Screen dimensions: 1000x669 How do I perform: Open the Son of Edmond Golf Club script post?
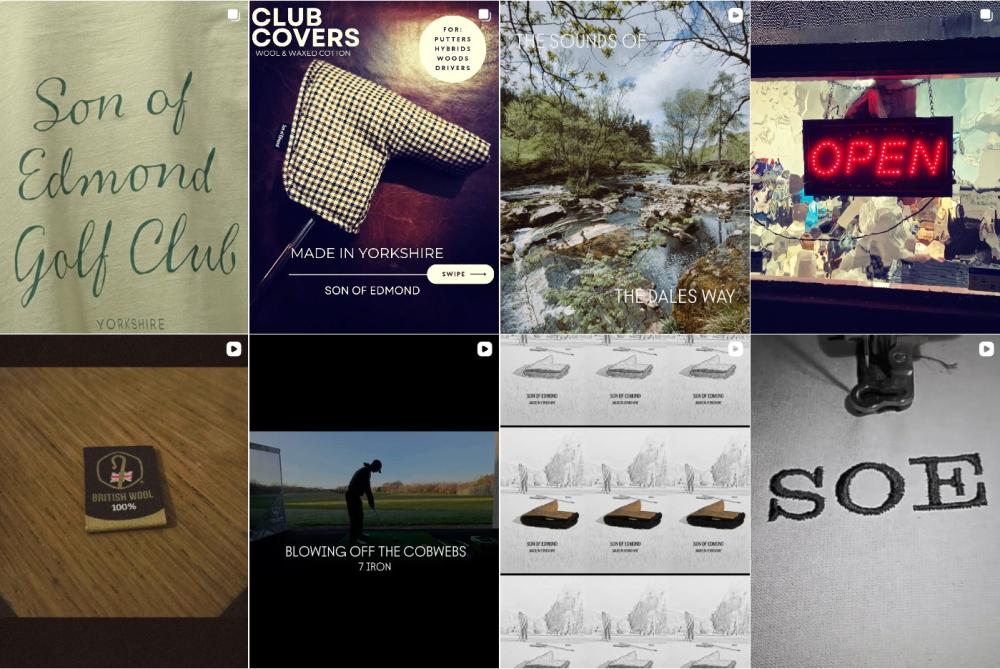(x=124, y=166)
